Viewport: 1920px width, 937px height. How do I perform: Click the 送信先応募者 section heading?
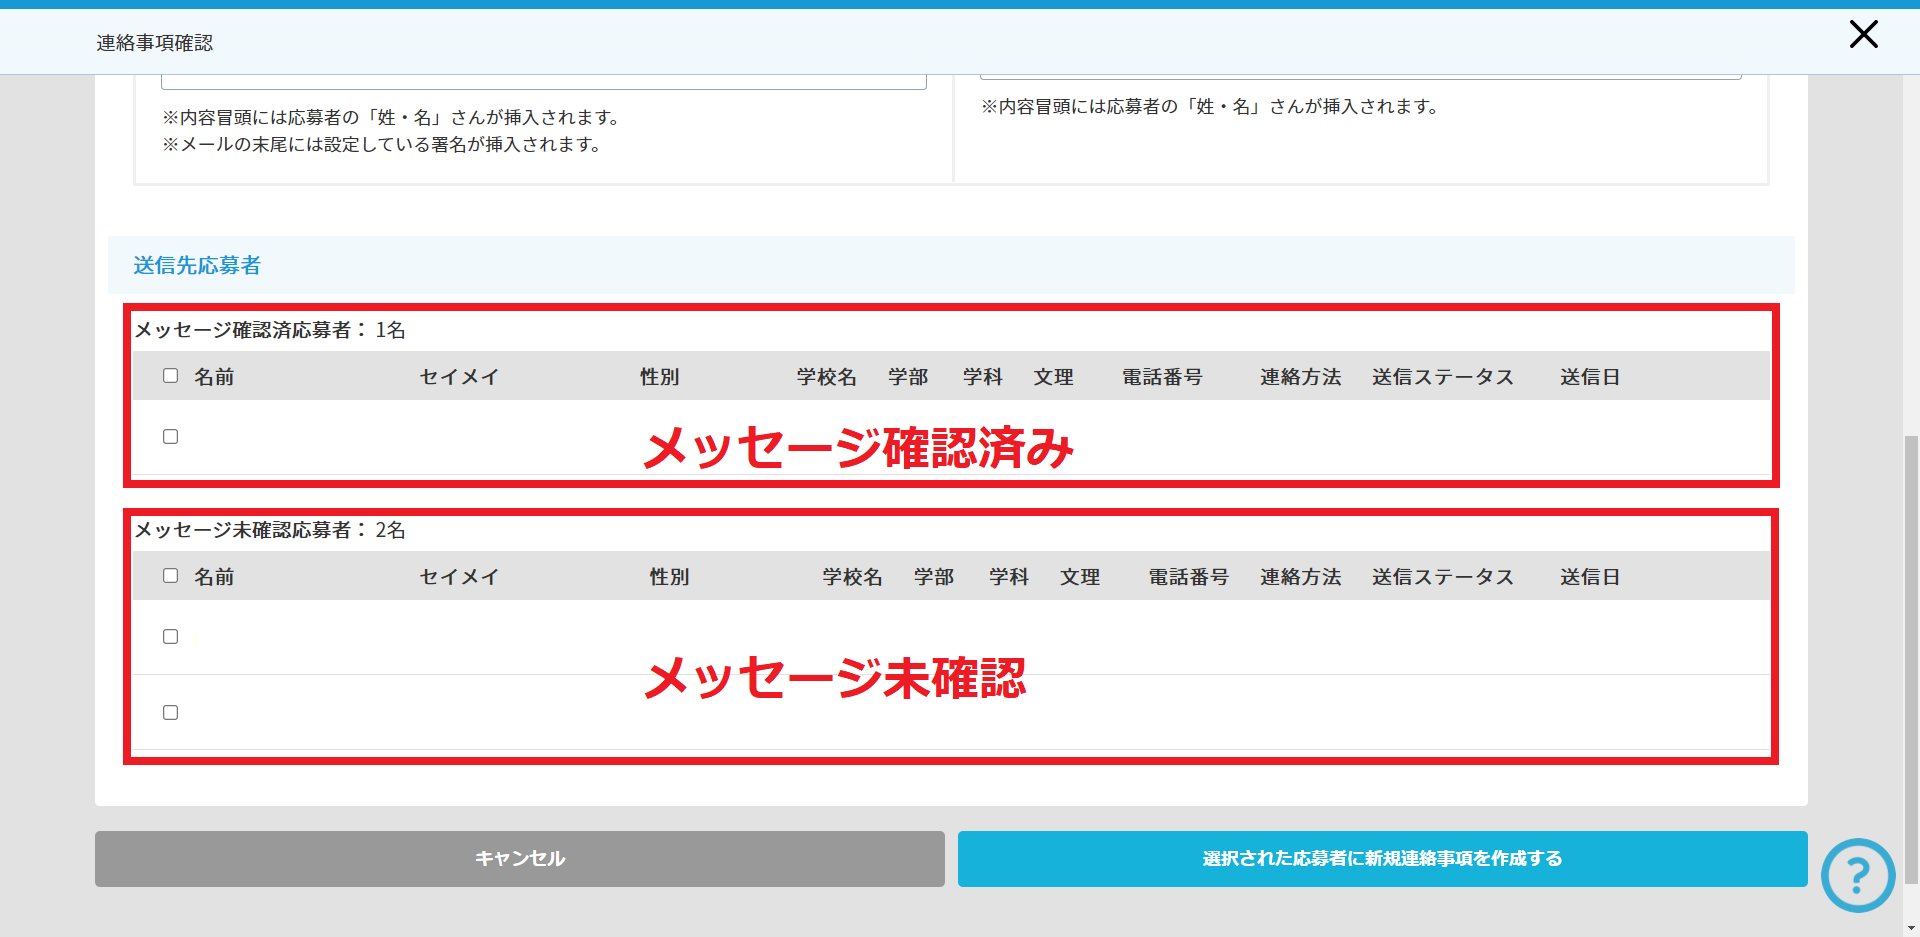[x=197, y=265]
